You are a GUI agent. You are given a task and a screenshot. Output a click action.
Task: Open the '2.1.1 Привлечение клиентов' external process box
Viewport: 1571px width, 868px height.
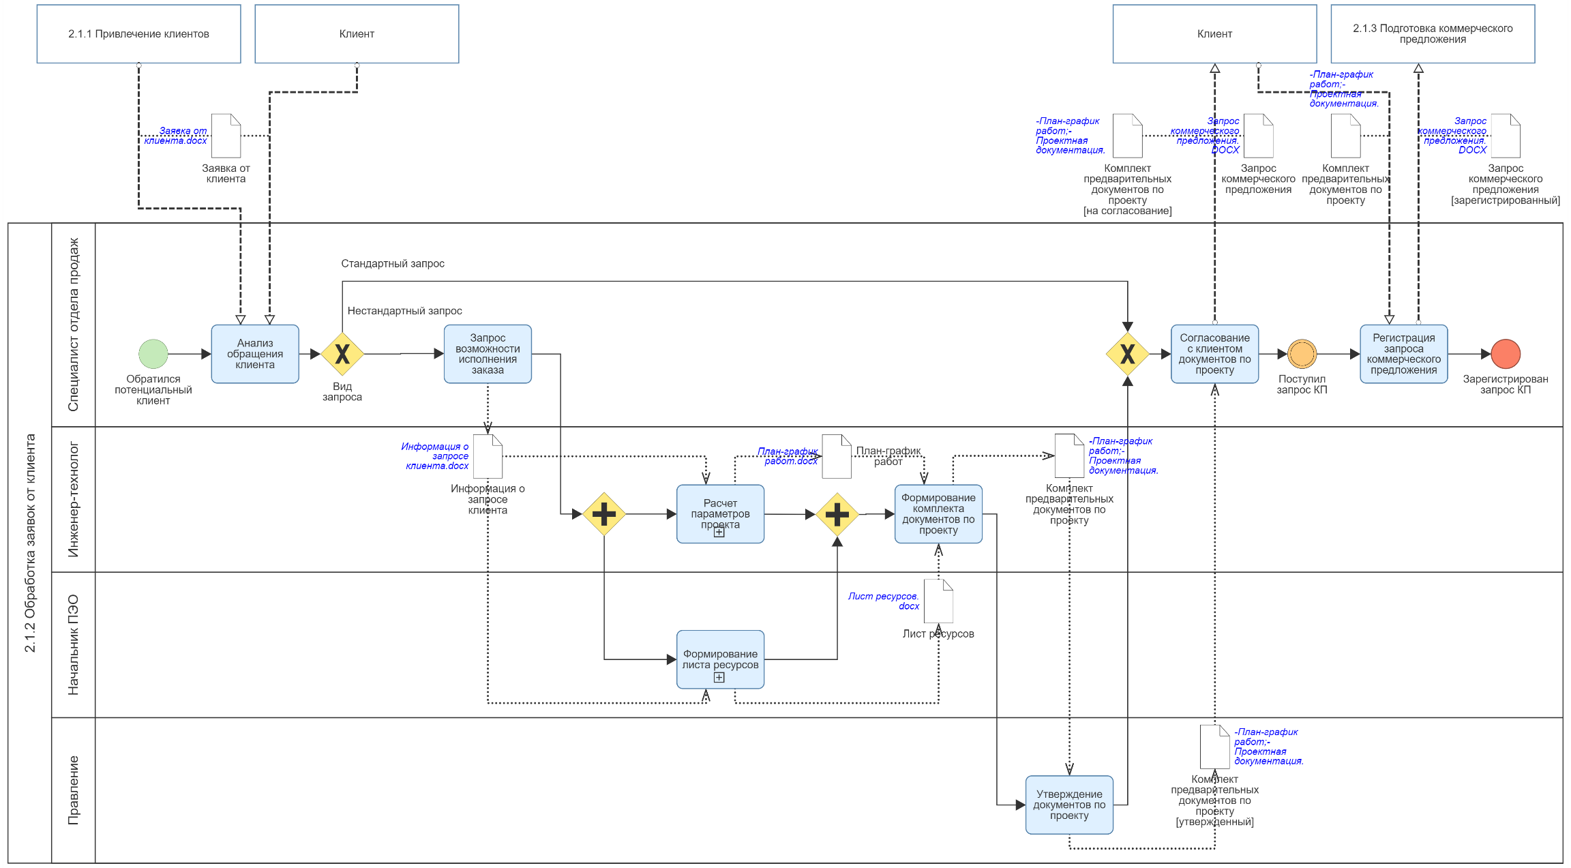[x=139, y=34]
